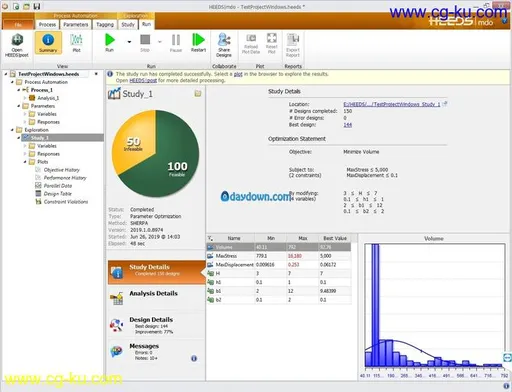Collapse the Process Automation tree node
Viewport: 512px width, 392px height.
click(x=12, y=82)
